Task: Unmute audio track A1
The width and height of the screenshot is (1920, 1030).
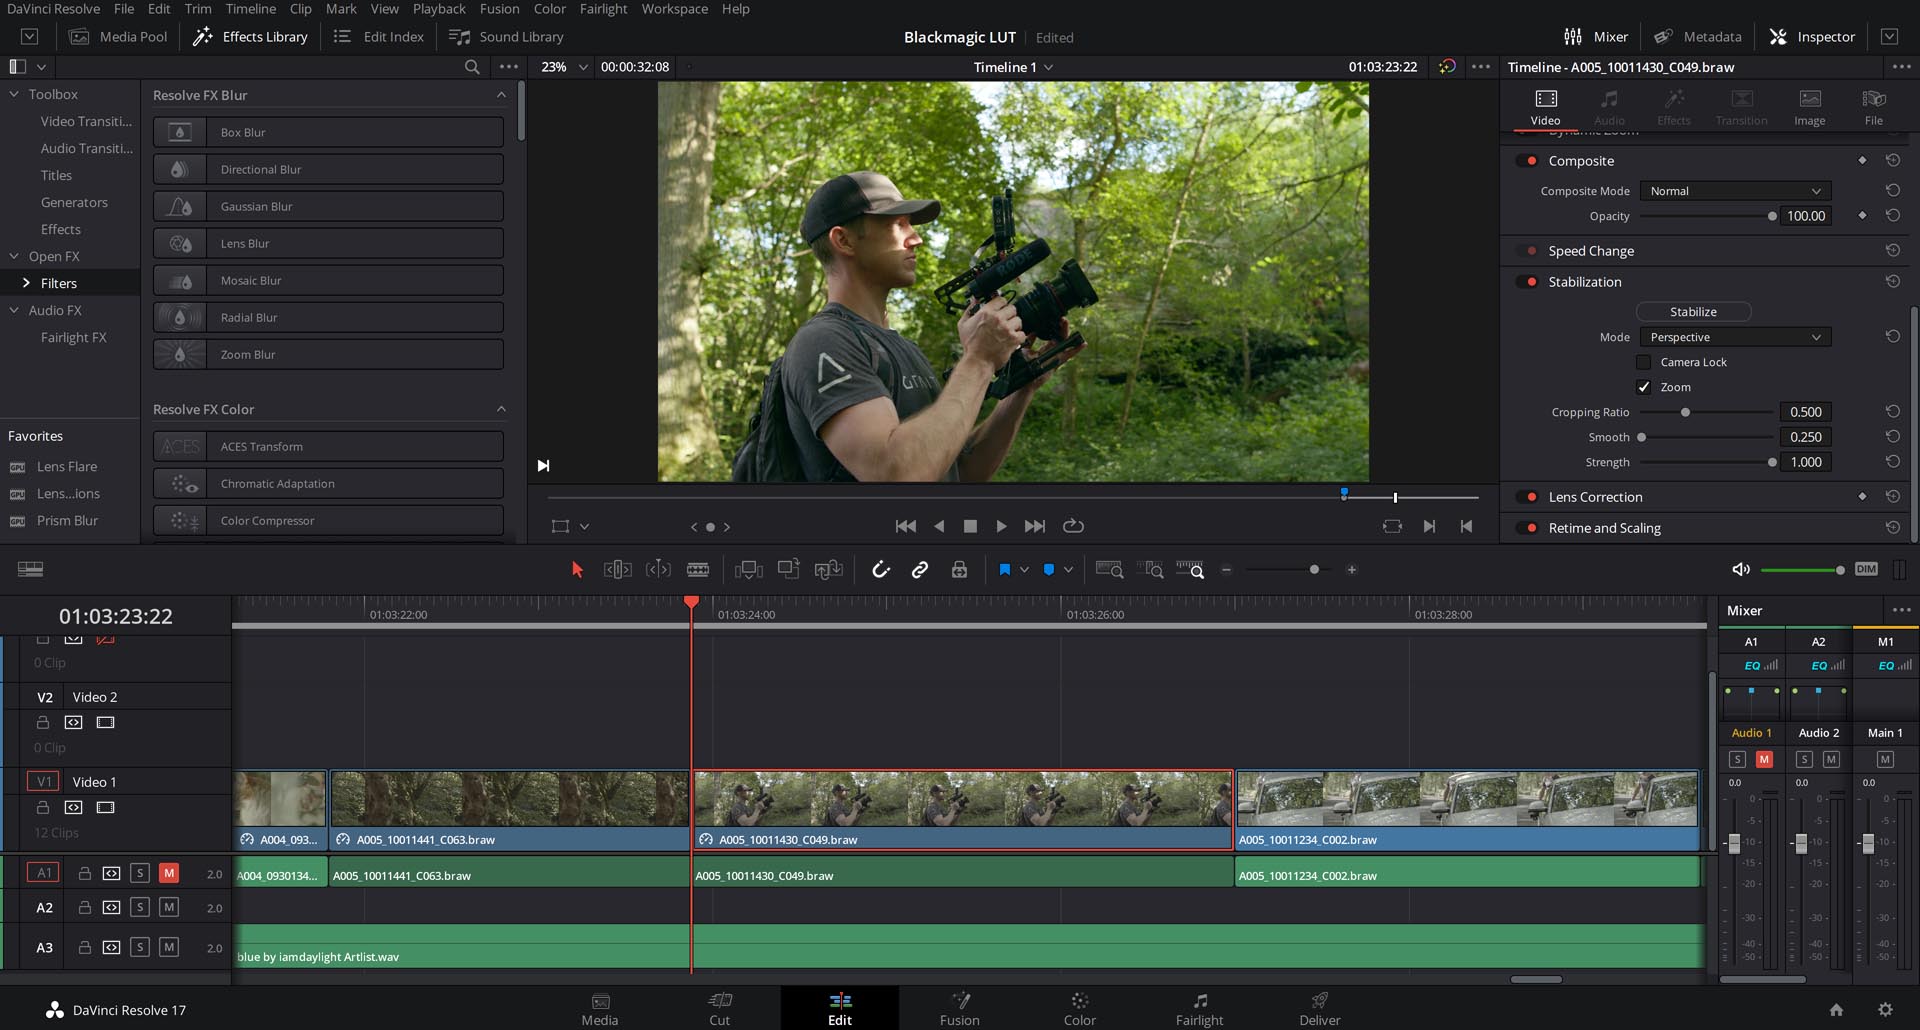Action: [169, 873]
